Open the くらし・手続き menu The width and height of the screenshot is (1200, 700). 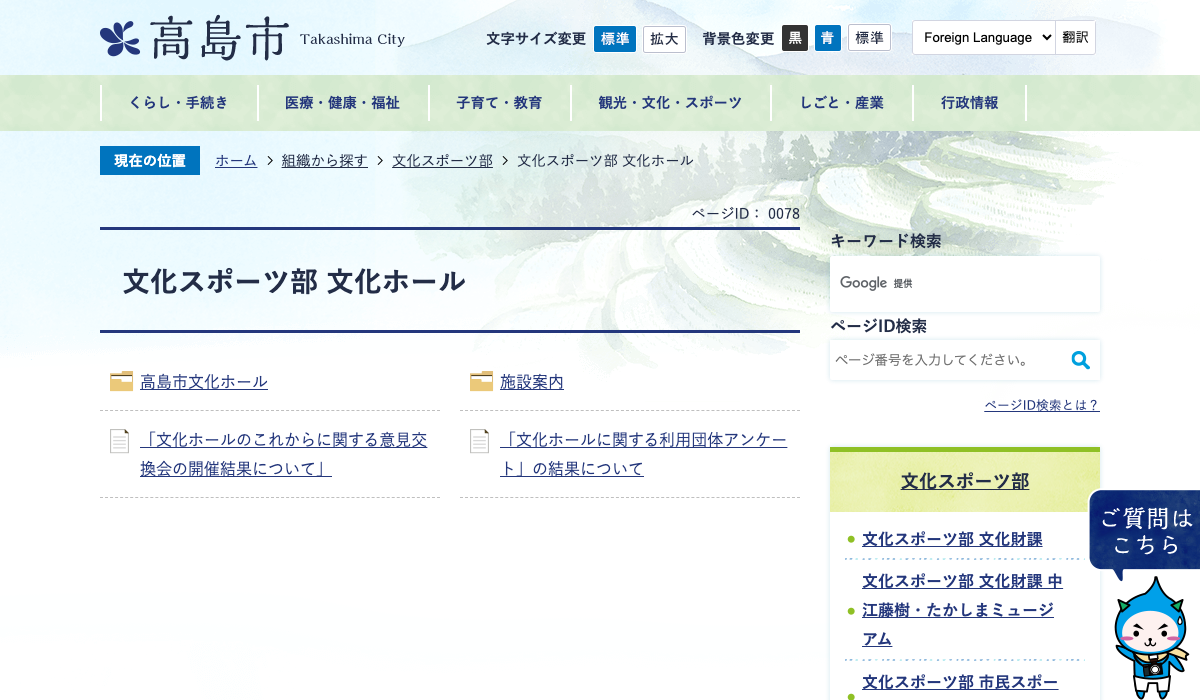[179, 103]
